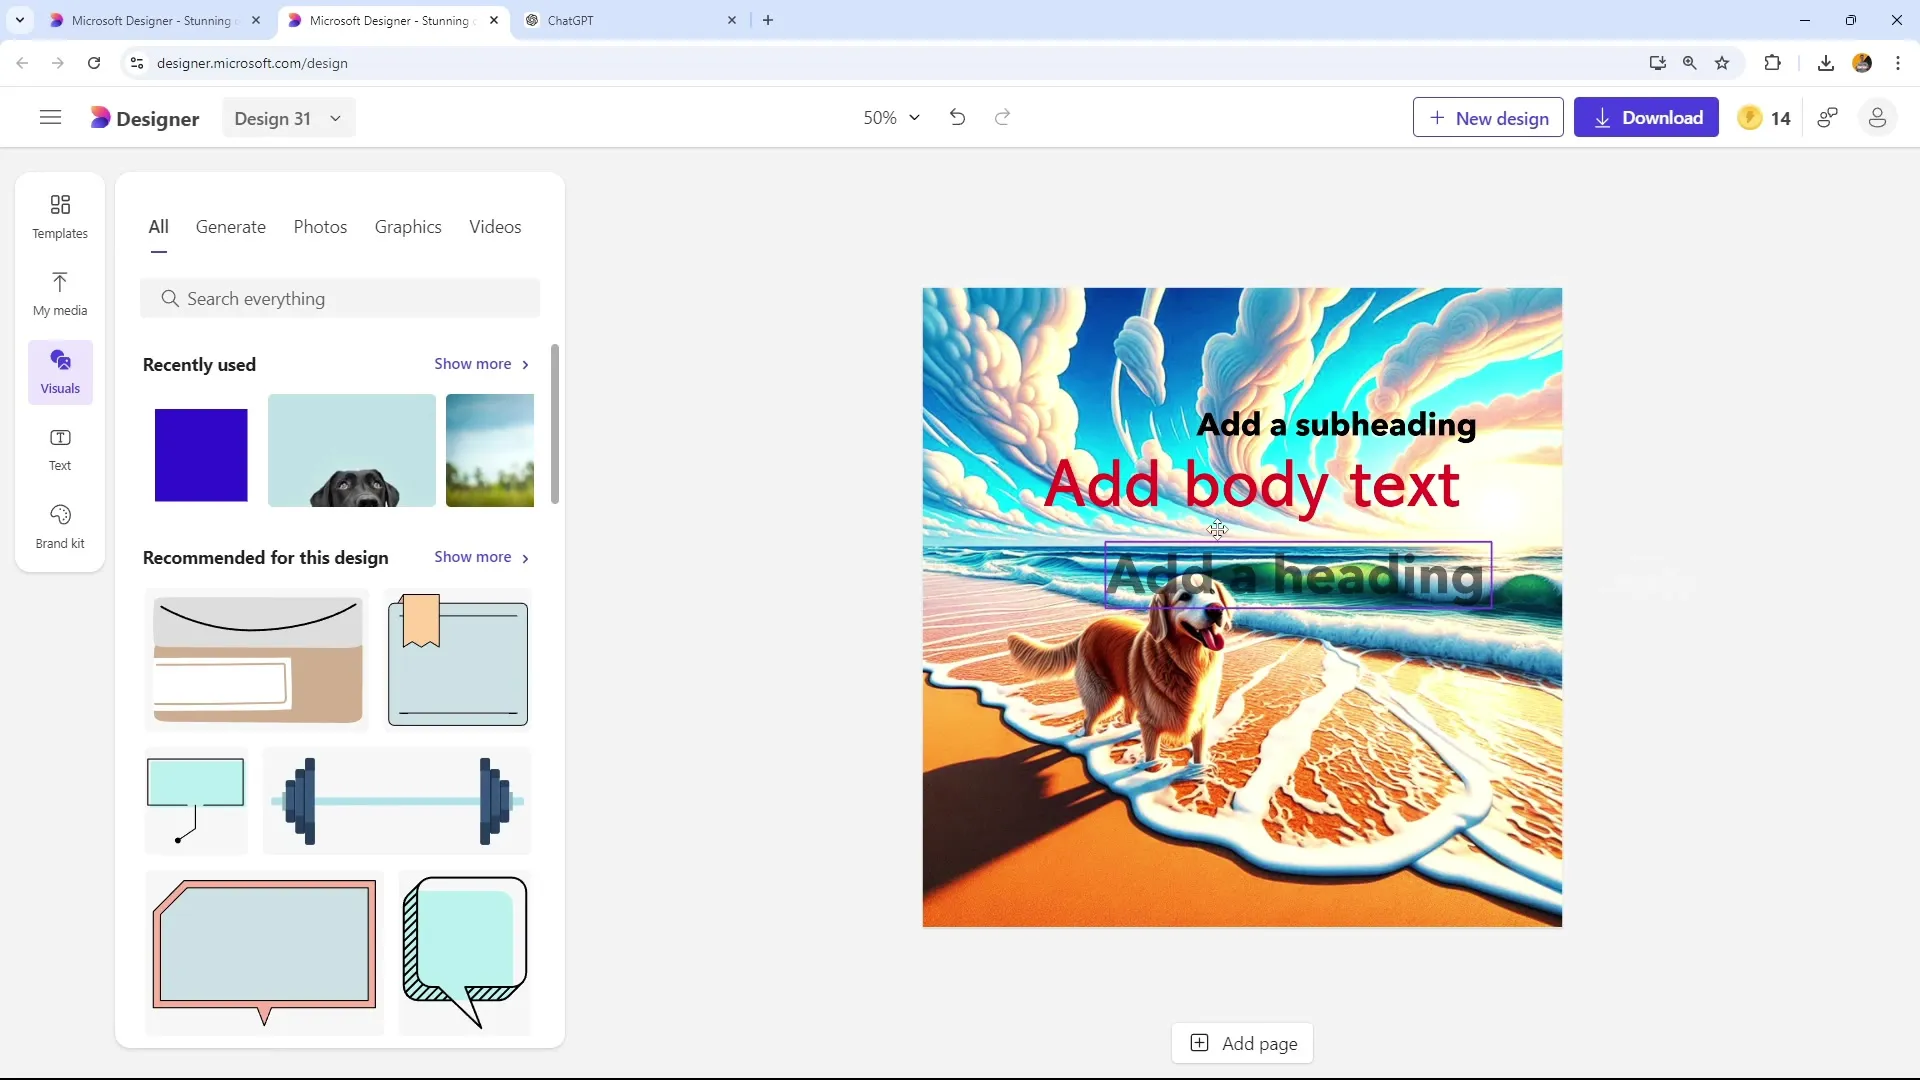Screen dimensions: 1920x1080
Task: Switch to the Photos tab
Action: (x=320, y=227)
